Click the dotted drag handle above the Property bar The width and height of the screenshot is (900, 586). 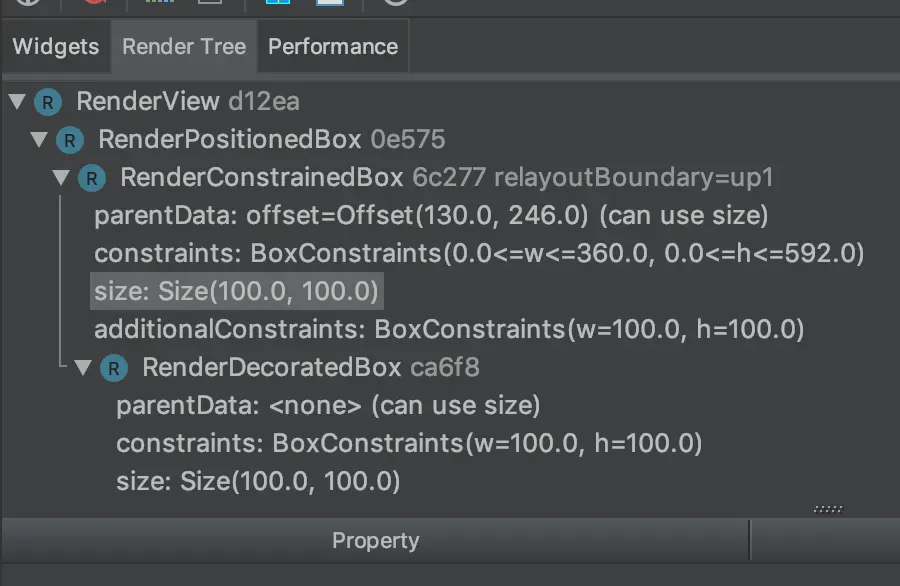[828, 509]
